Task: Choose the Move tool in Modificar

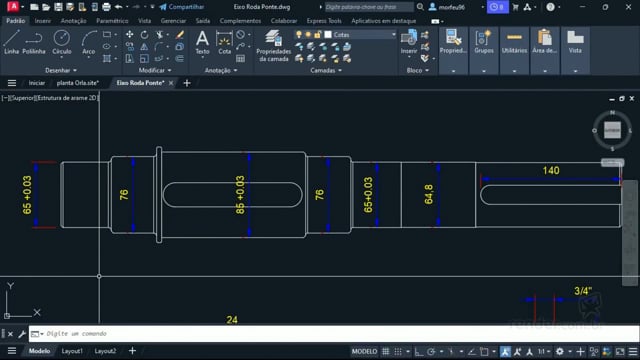Action: pos(129,35)
